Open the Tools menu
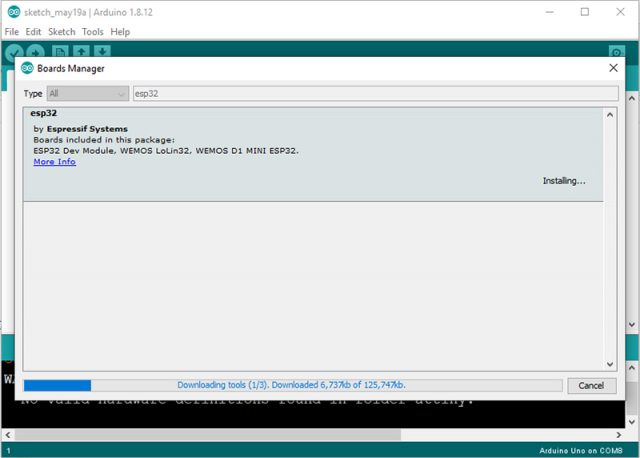The width and height of the screenshot is (640, 458). (x=93, y=32)
